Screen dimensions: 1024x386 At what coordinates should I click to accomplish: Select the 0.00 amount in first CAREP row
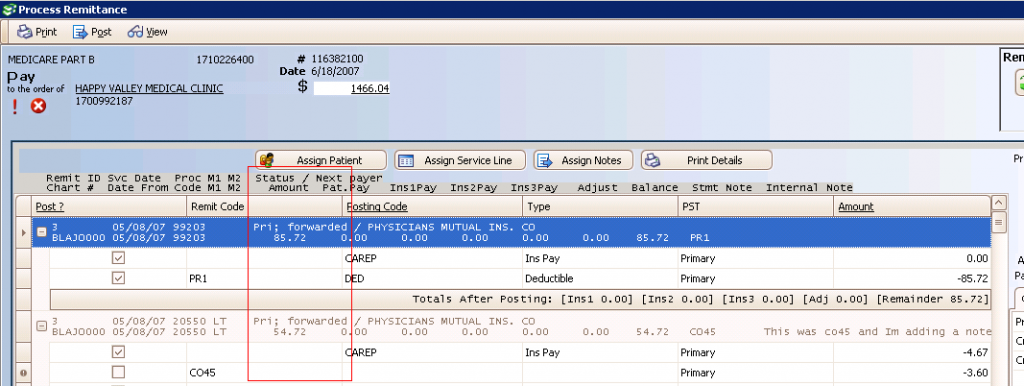[913, 259]
